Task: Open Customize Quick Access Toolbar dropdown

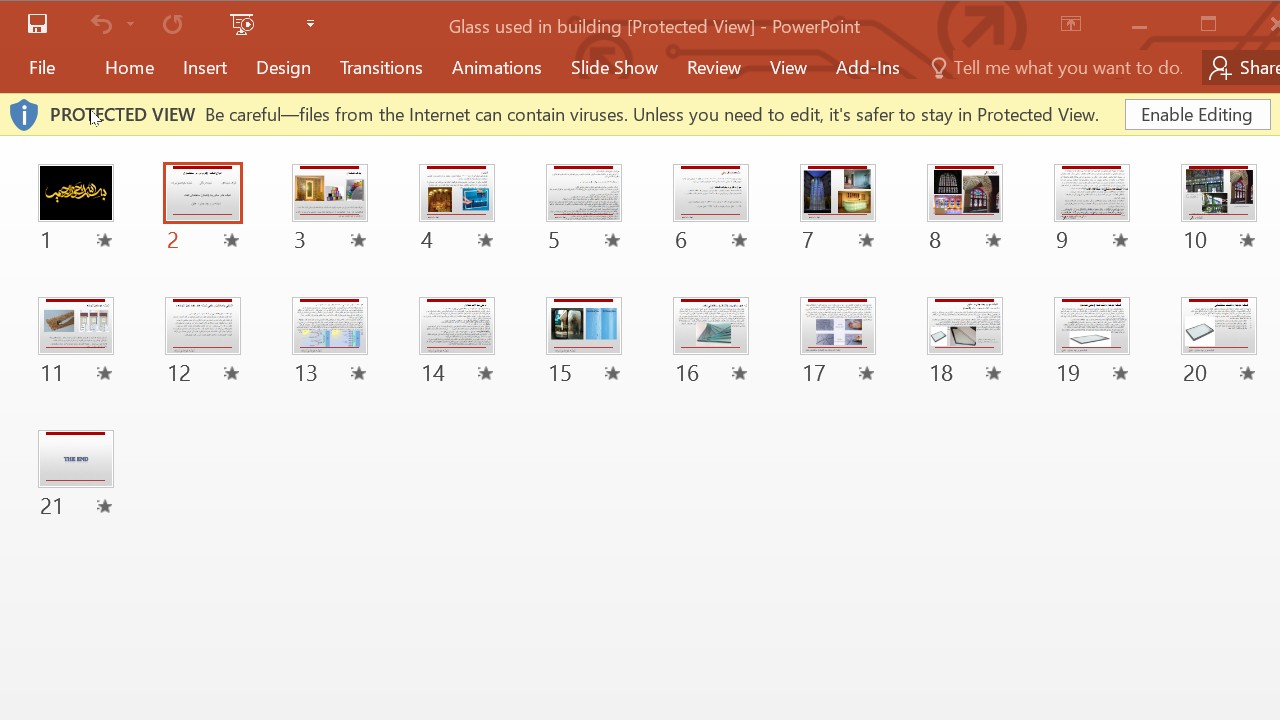Action: click(310, 24)
